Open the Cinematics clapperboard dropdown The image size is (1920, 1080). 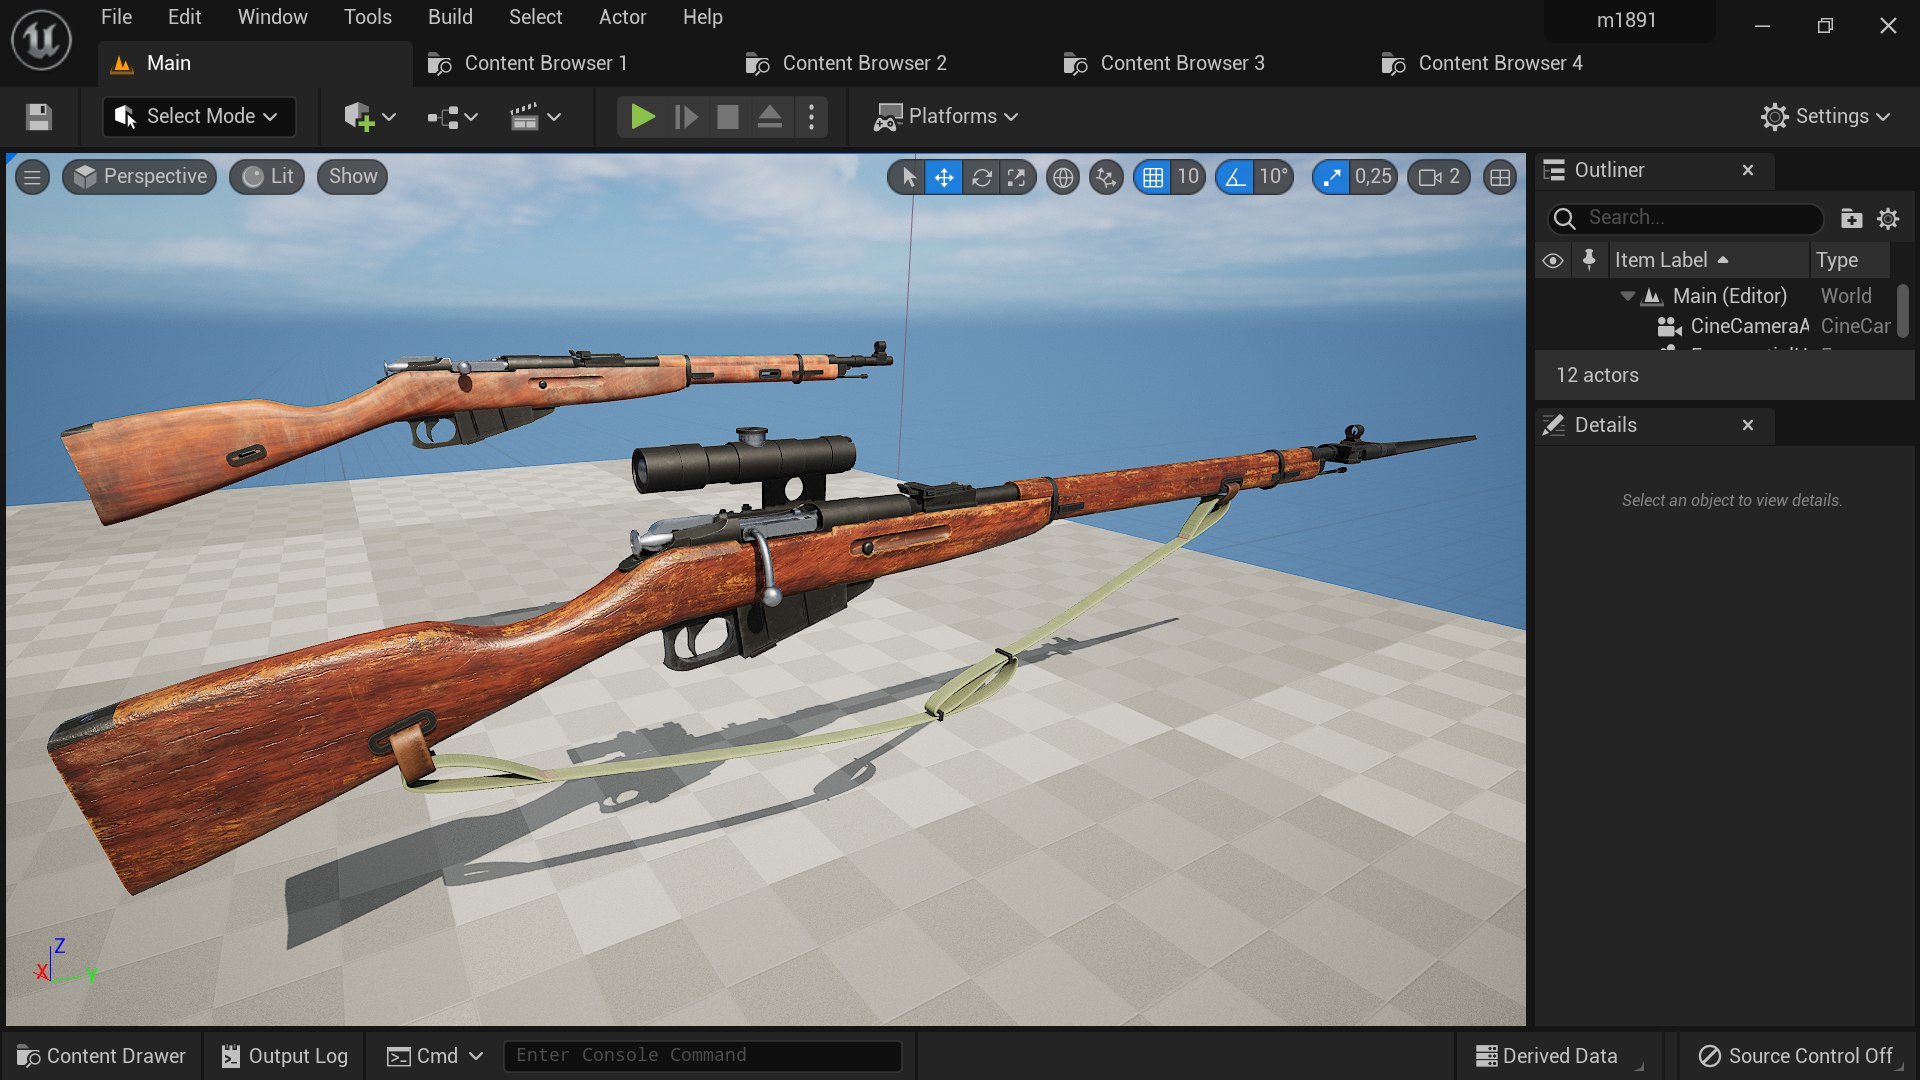[x=535, y=117]
